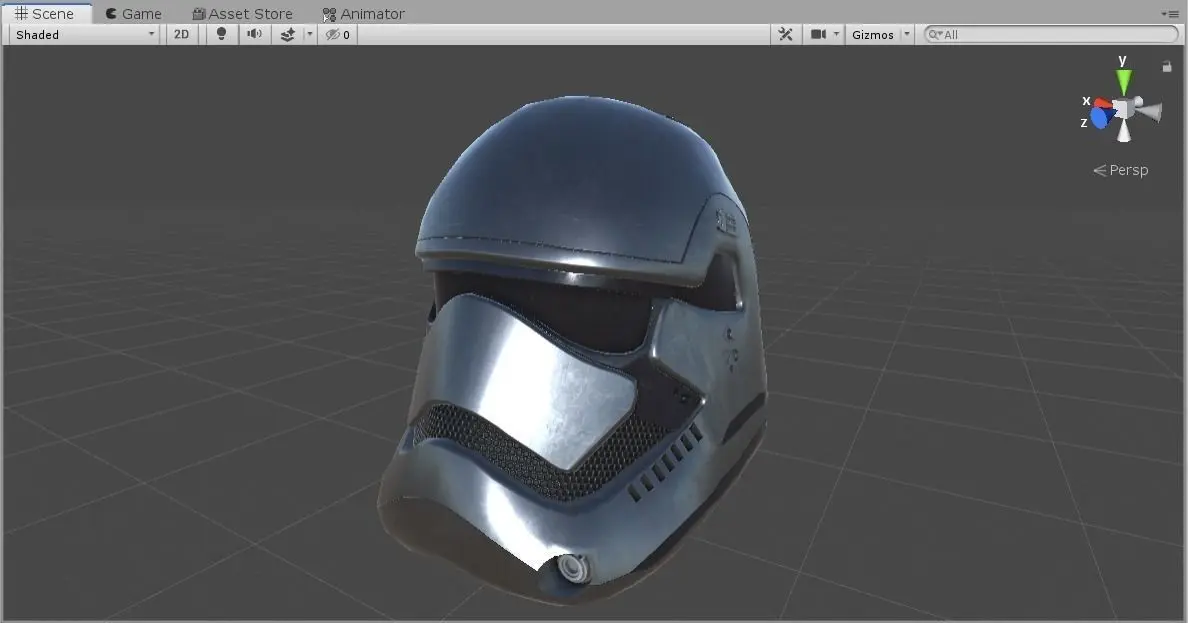The width and height of the screenshot is (1188, 623).
Task: Click the gizmo center cube
Action: 1124,108
